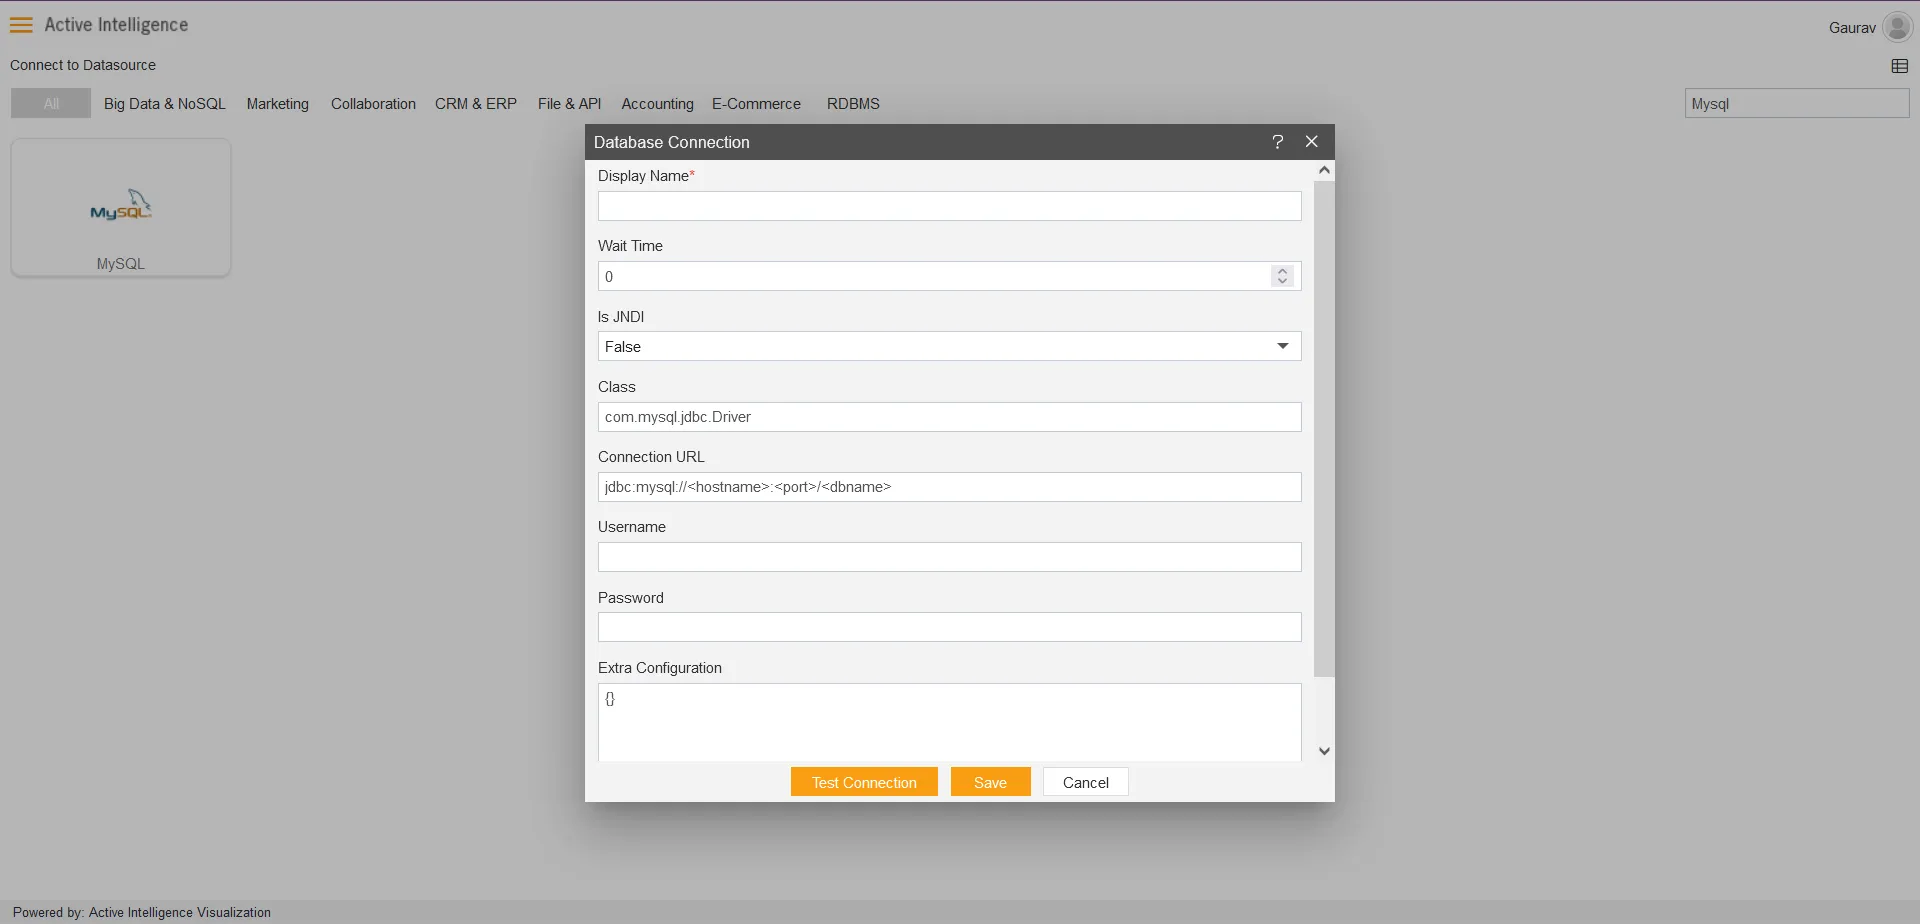Switch to the E-Commerce tab
The width and height of the screenshot is (1920, 924).
tap(756, 104)
